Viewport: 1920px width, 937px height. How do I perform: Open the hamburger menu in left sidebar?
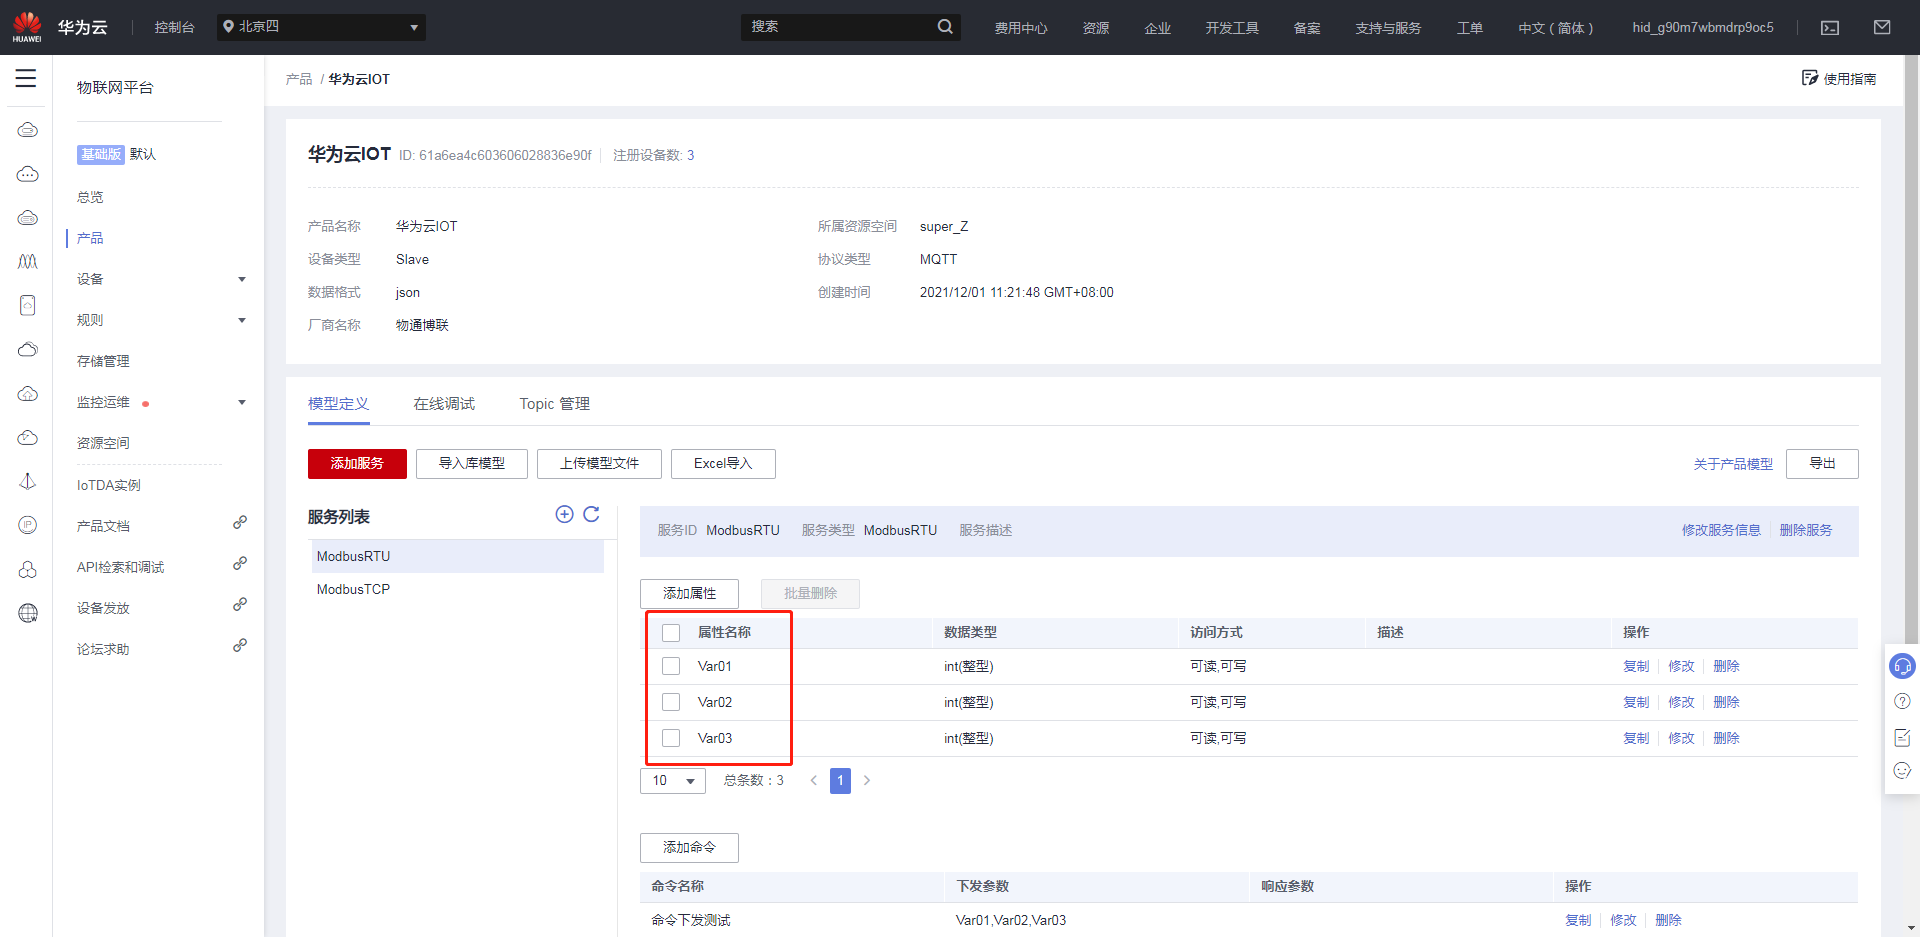(26, 78)
